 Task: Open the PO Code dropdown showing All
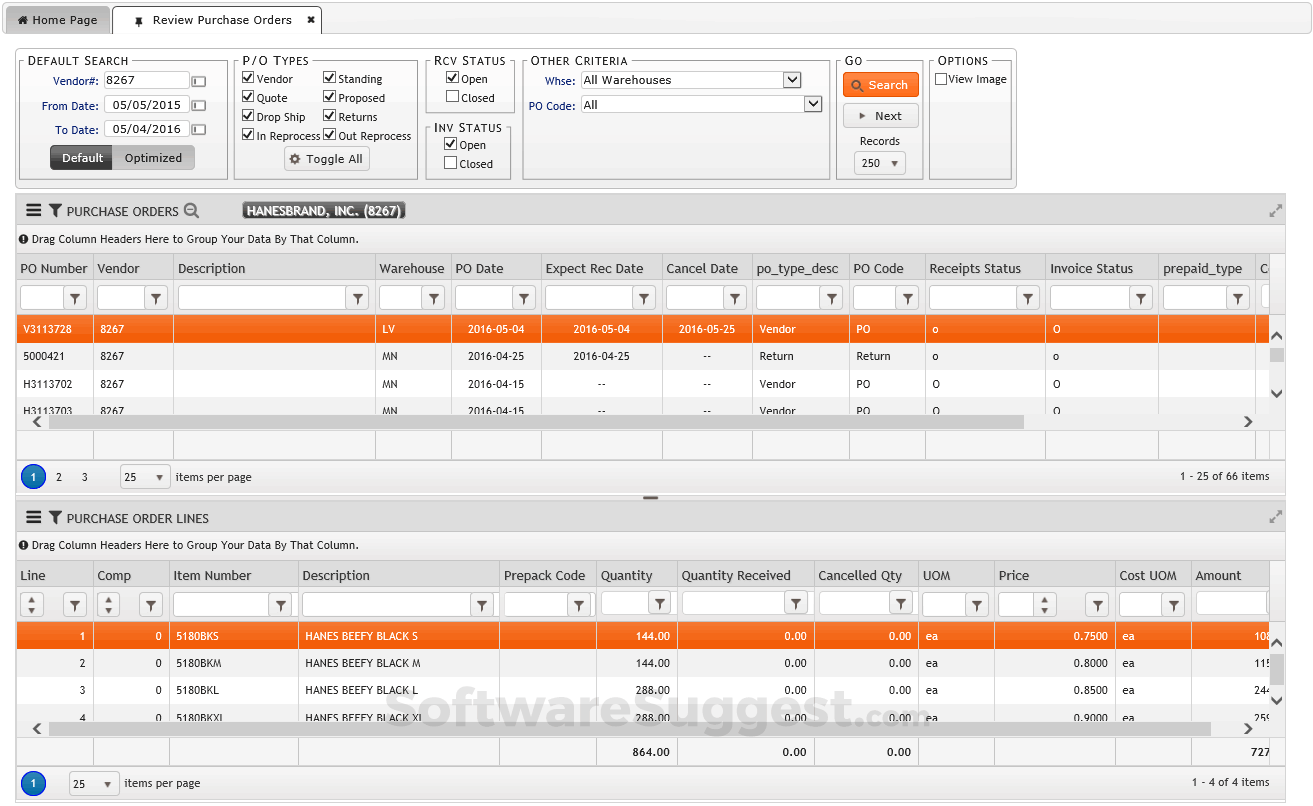813,104
